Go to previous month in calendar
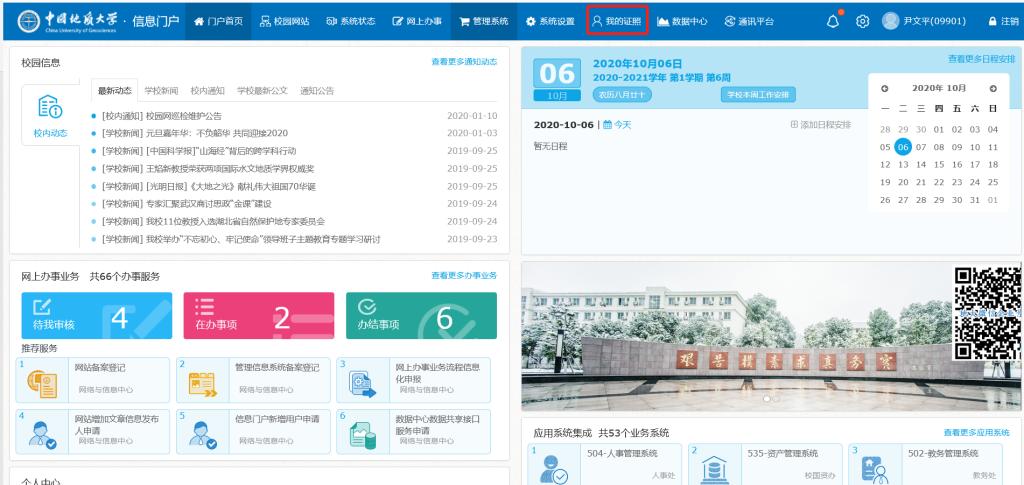 pos(884,89)
